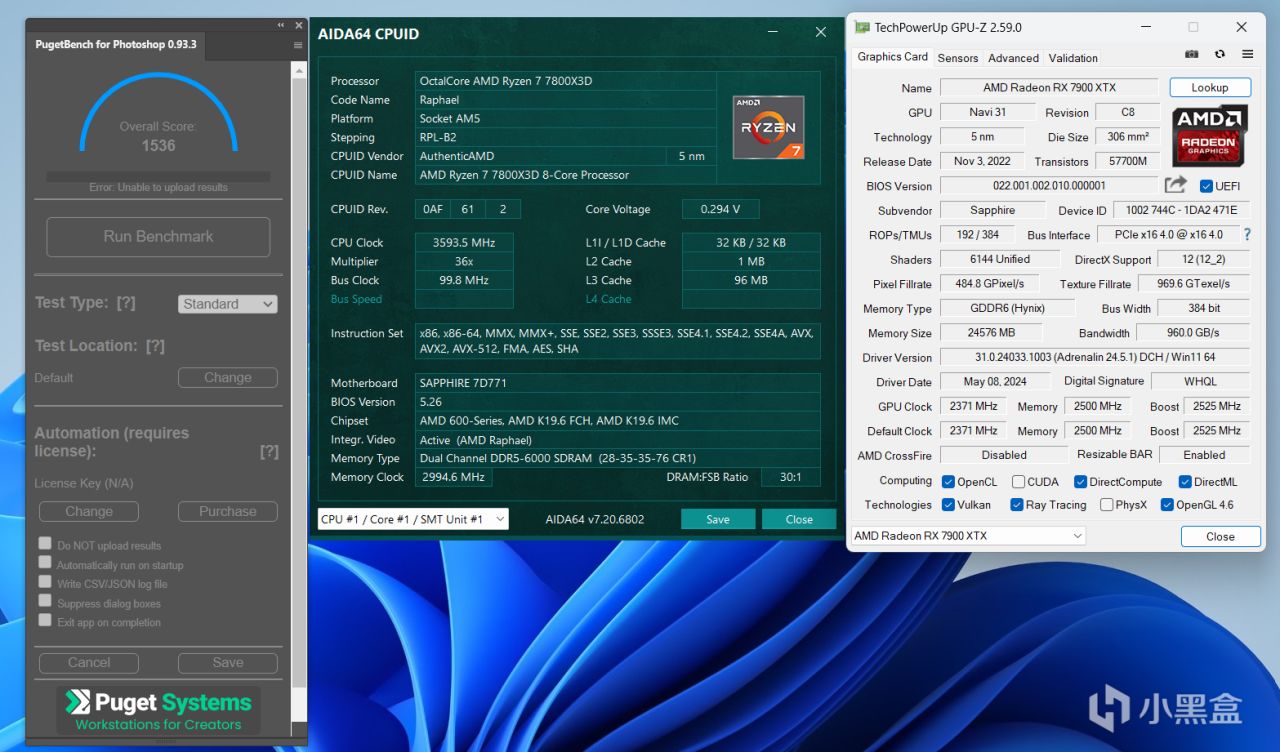Enable 'Write CSV/JSON log file' checkbox
Screen dimensions: 1280x752
[45, 581]
